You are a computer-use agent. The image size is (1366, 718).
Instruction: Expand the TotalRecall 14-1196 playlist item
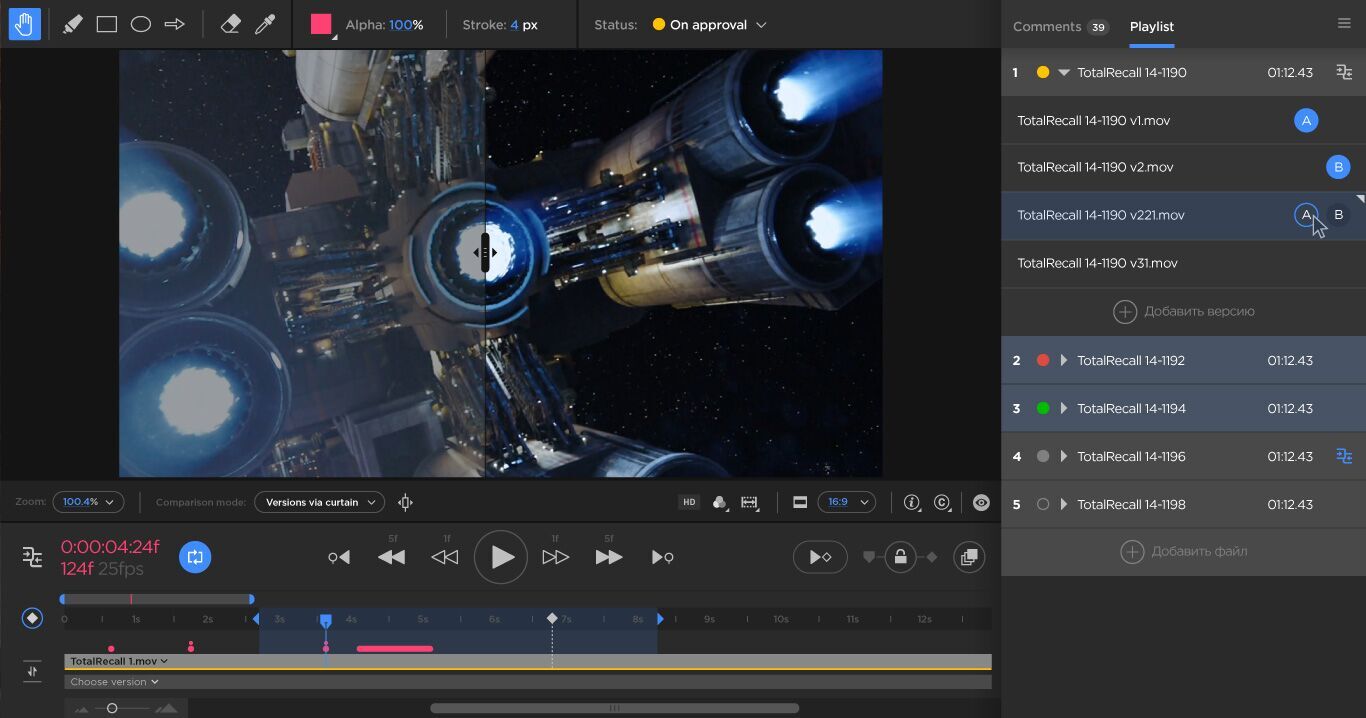coord(1064,456)
